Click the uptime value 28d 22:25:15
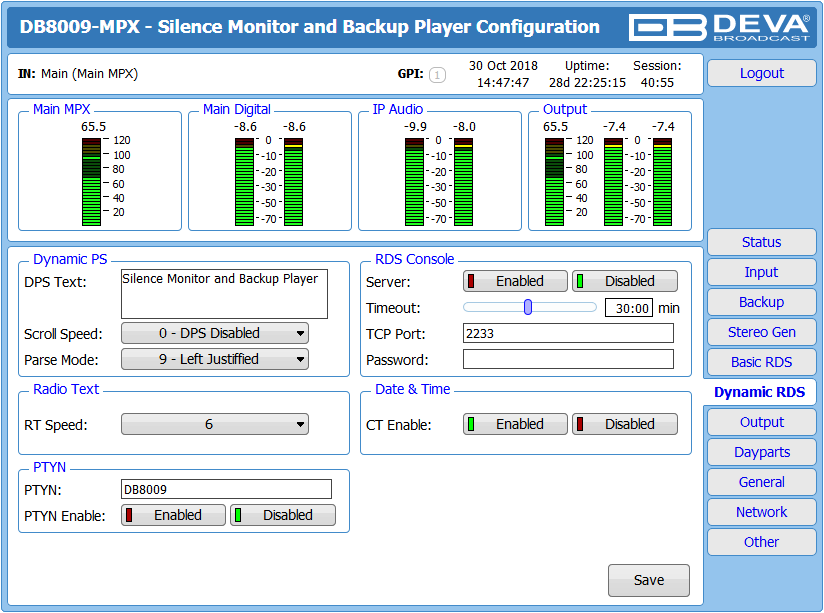This screenshot has height=613, width=824. tap(588, 83)
